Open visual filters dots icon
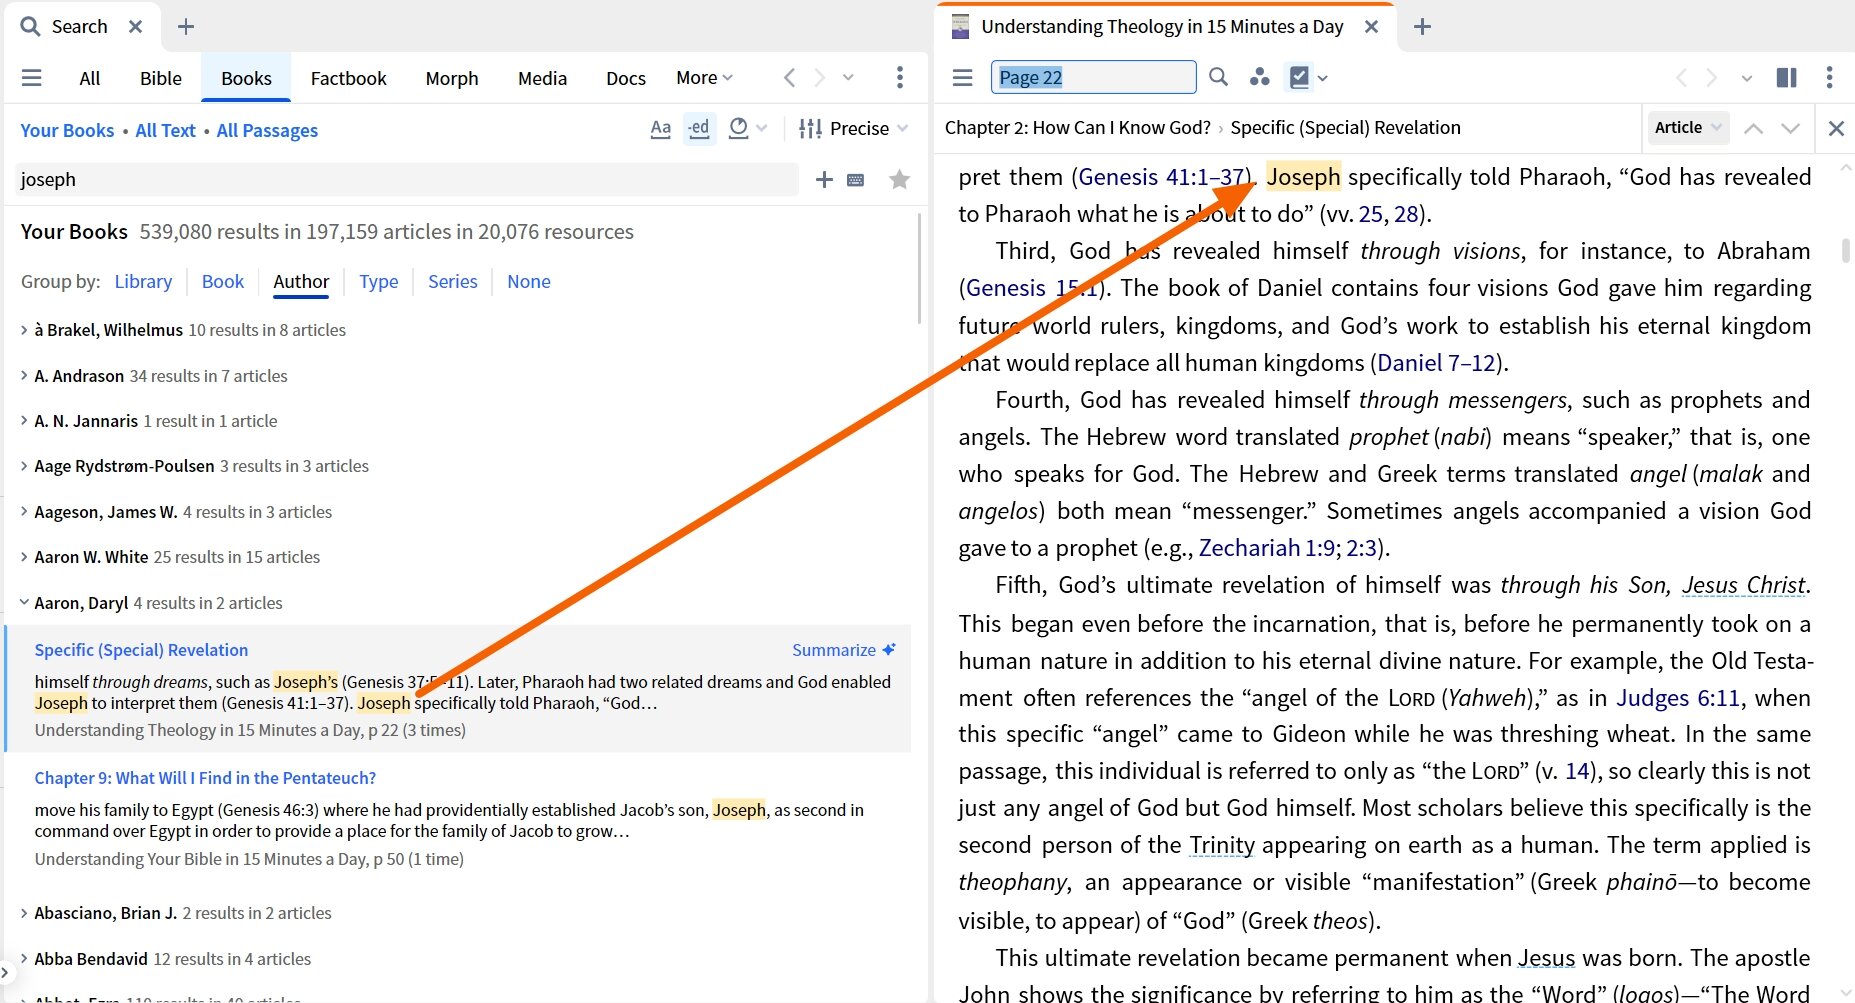 tap(1260, 77)
